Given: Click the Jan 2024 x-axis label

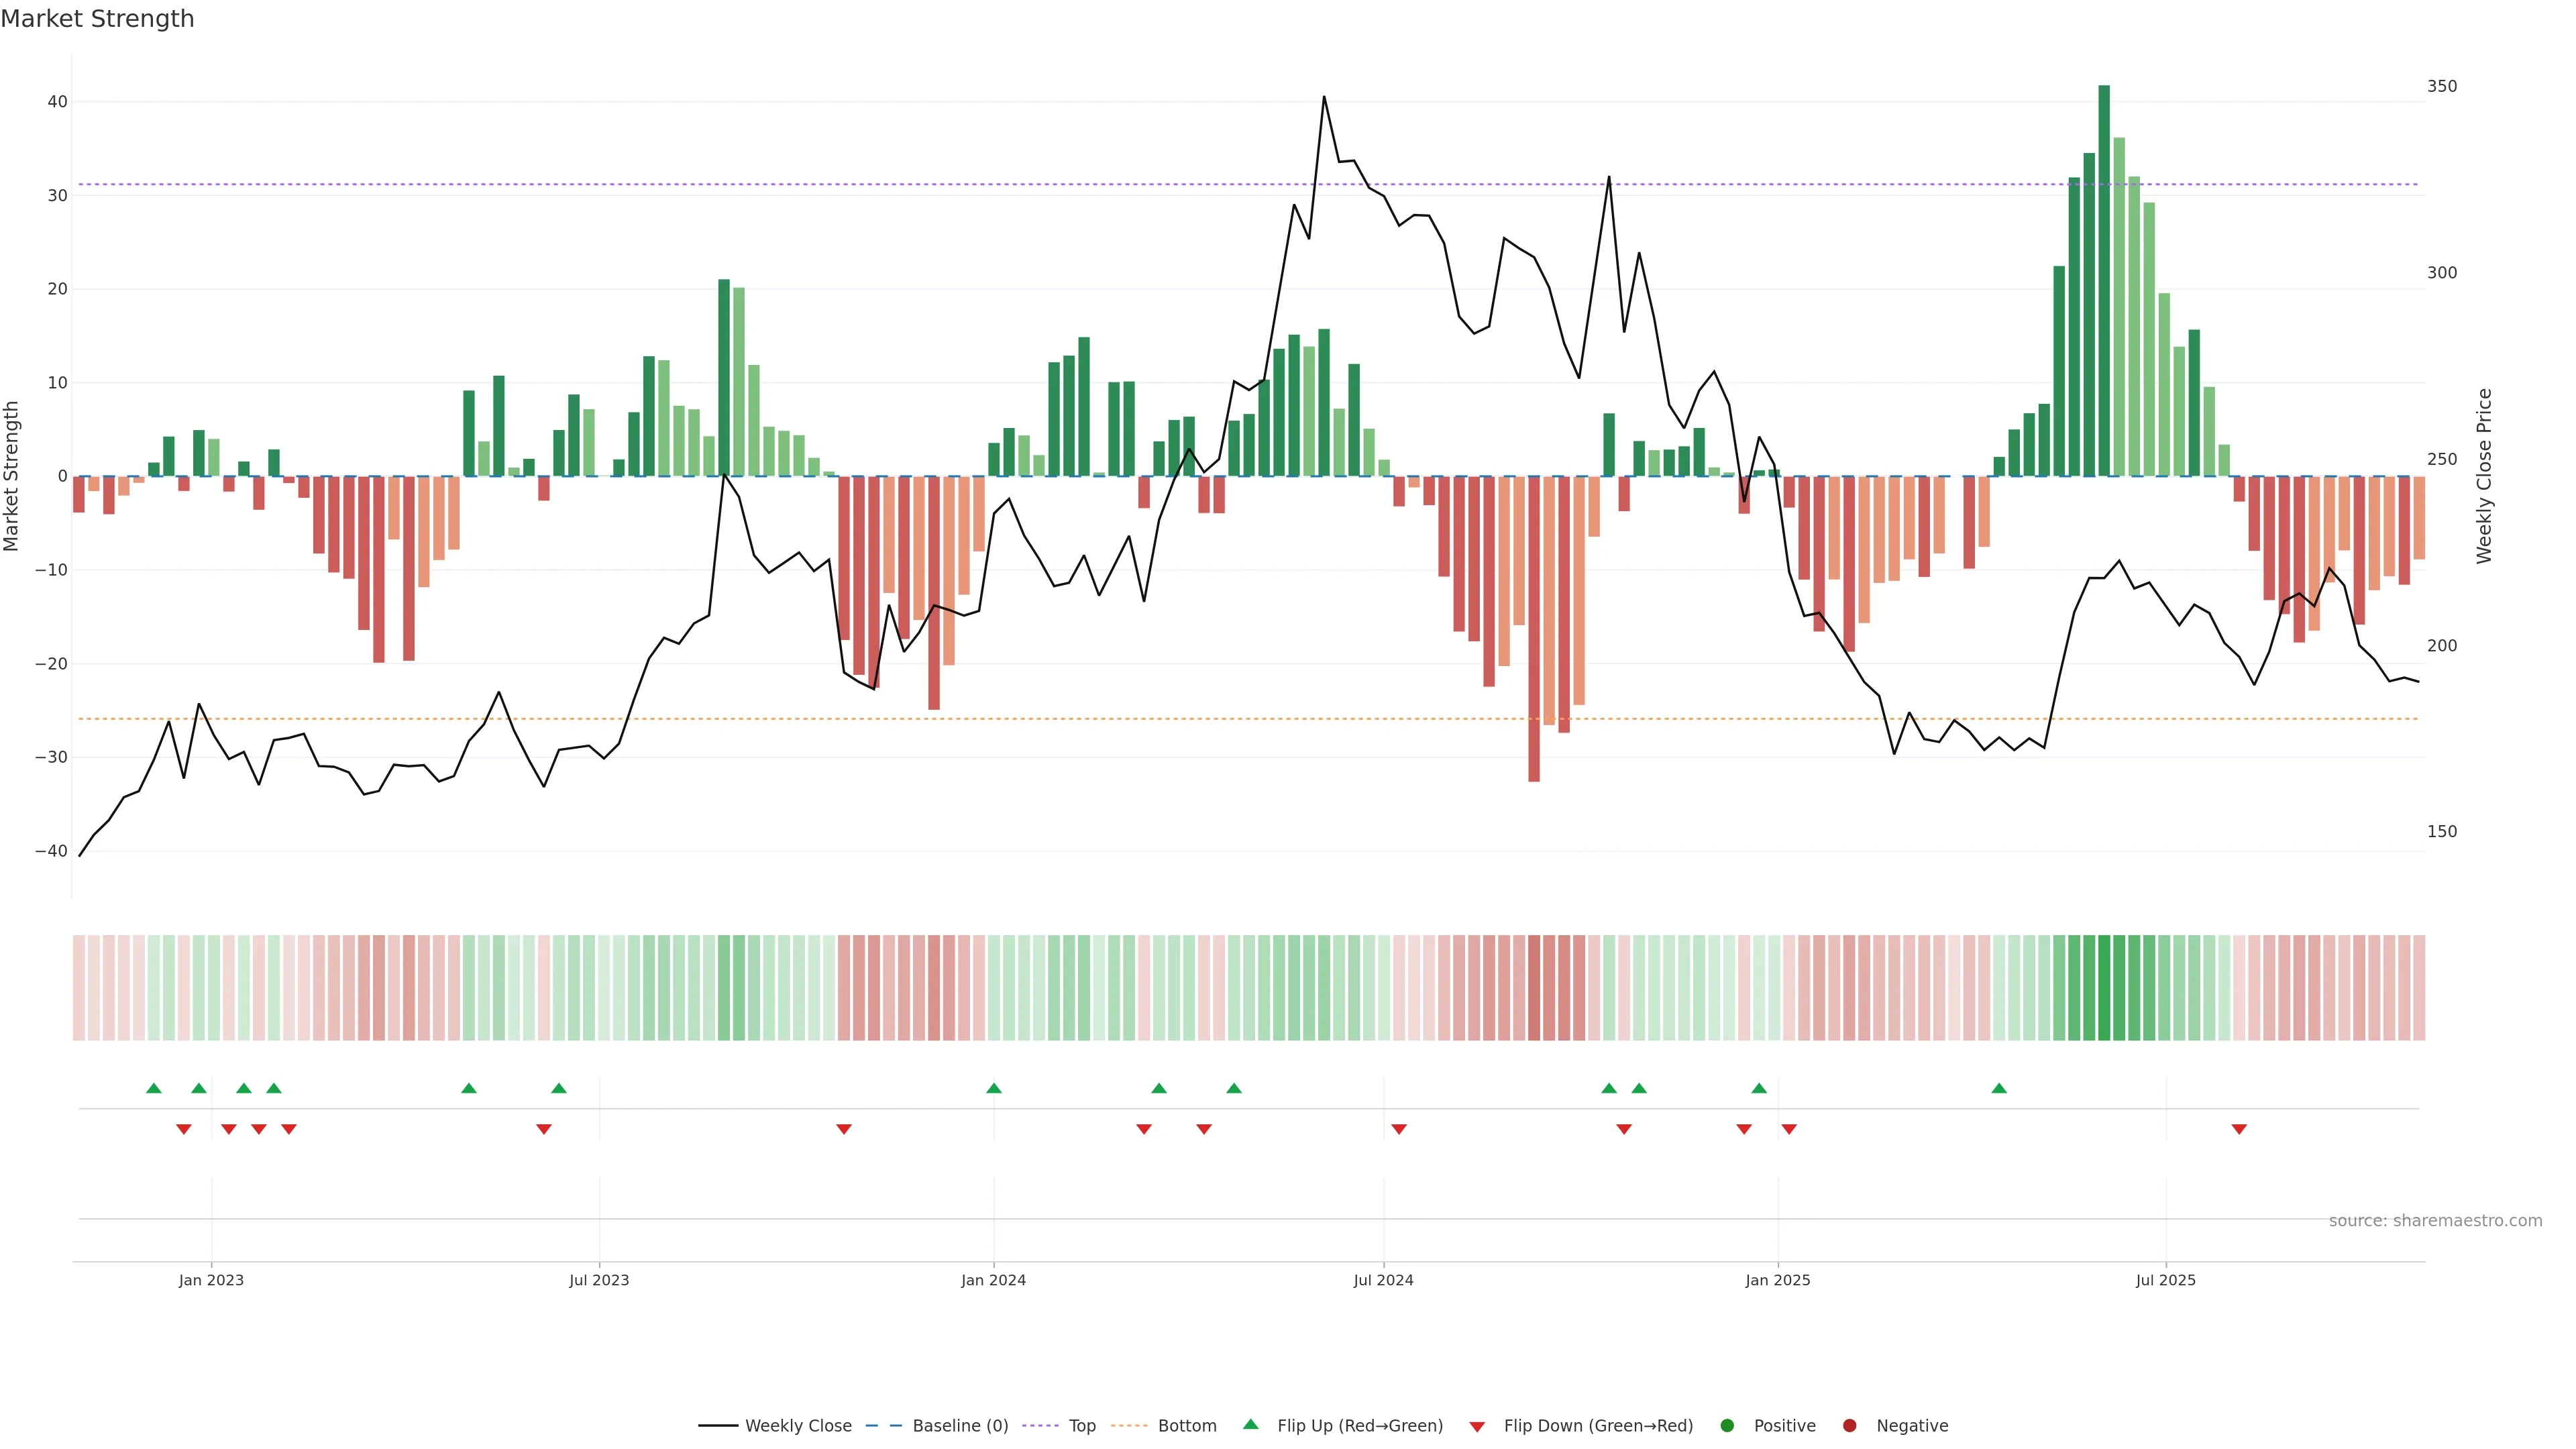Looking at the screenshot, I should click(993, 1280).
